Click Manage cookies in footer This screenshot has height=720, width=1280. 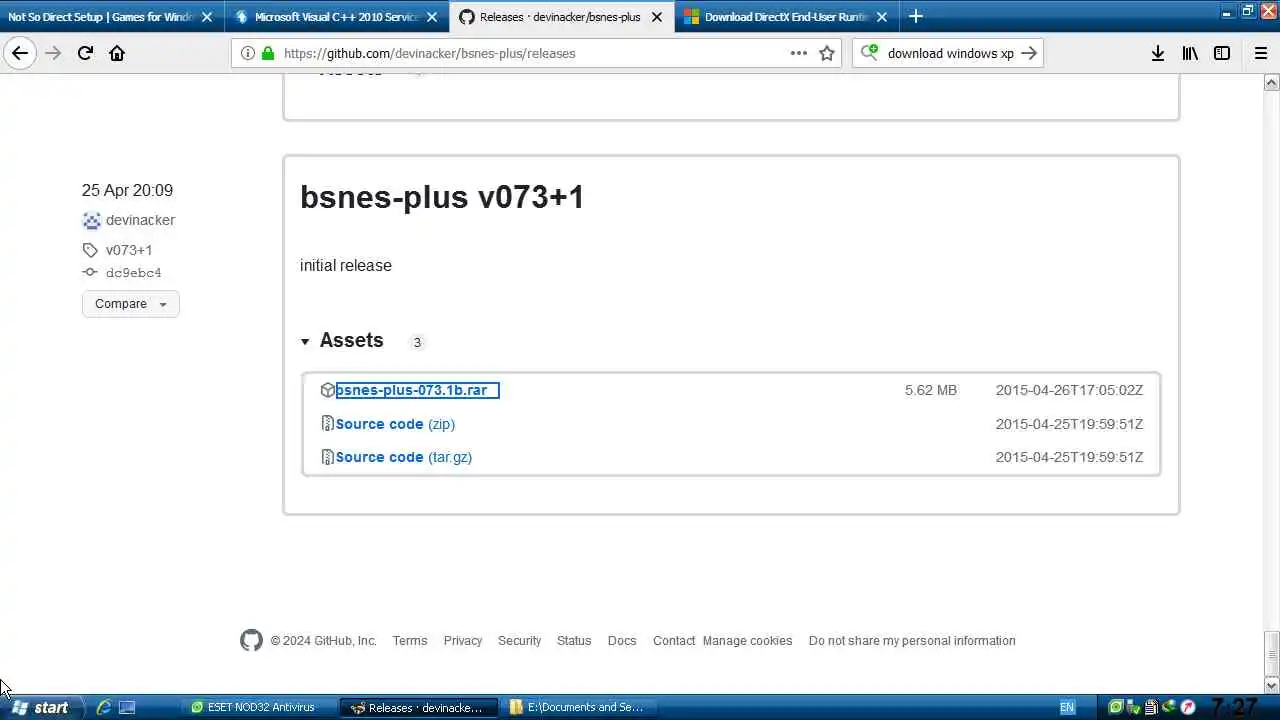pyautogui.click(x=747, y=641)
